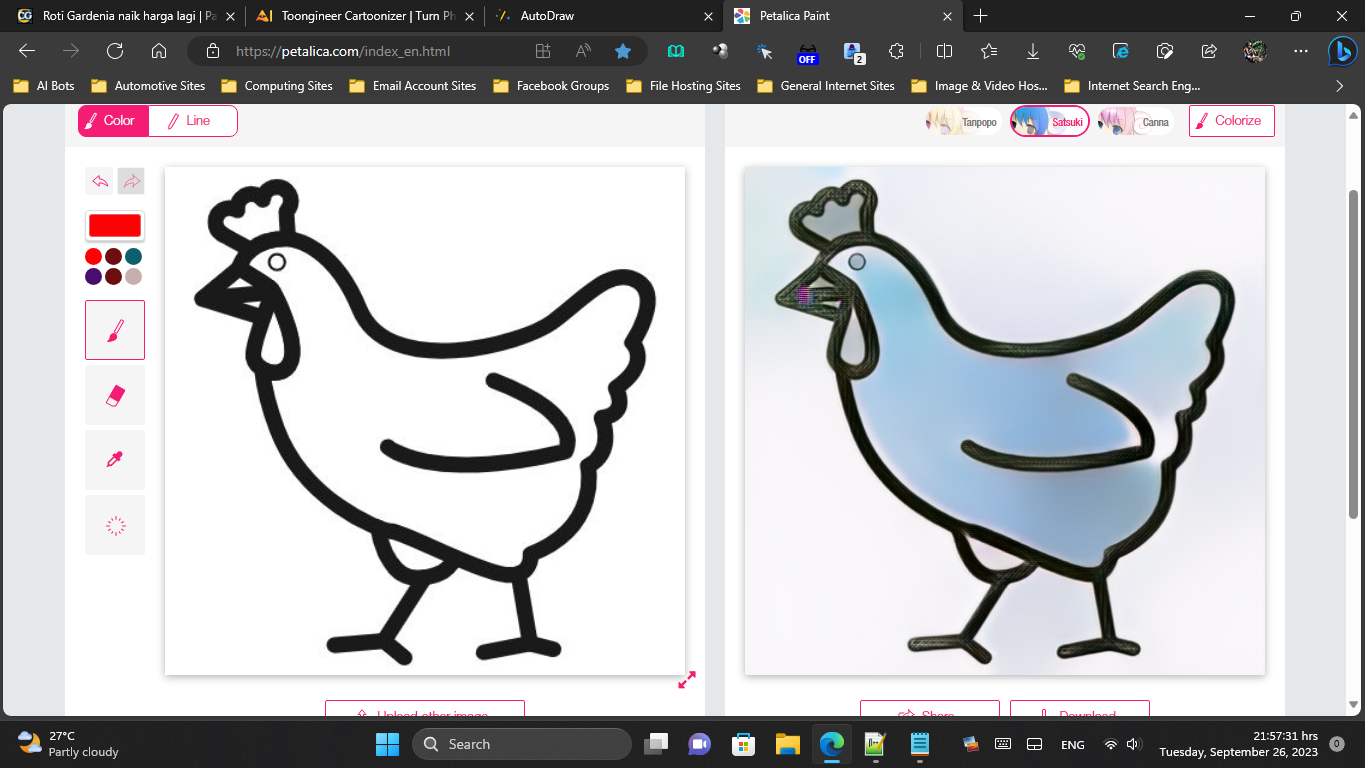Select the Canna colorize style
Screen dimensions: 1365x768
tap(1135, 122)
